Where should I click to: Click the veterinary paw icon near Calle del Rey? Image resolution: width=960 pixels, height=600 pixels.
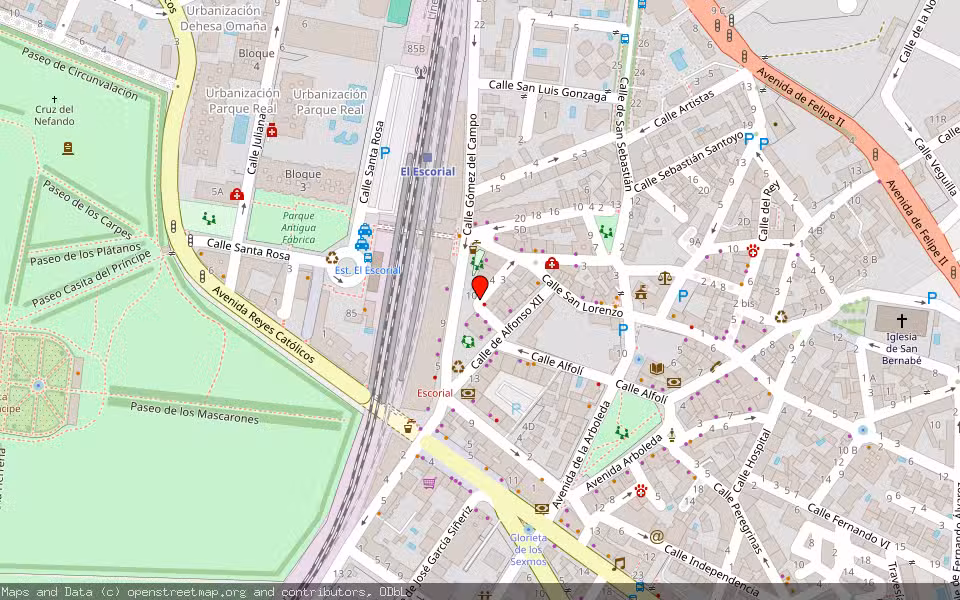(x=752, y=251)
